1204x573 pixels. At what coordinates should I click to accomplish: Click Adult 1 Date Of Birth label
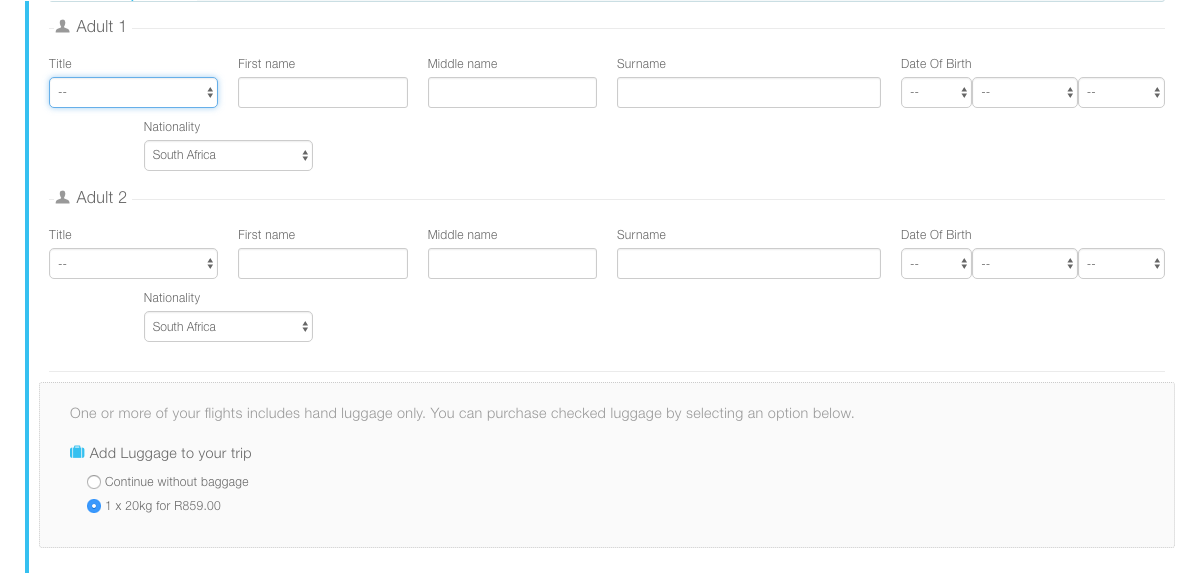pos(936,64)
